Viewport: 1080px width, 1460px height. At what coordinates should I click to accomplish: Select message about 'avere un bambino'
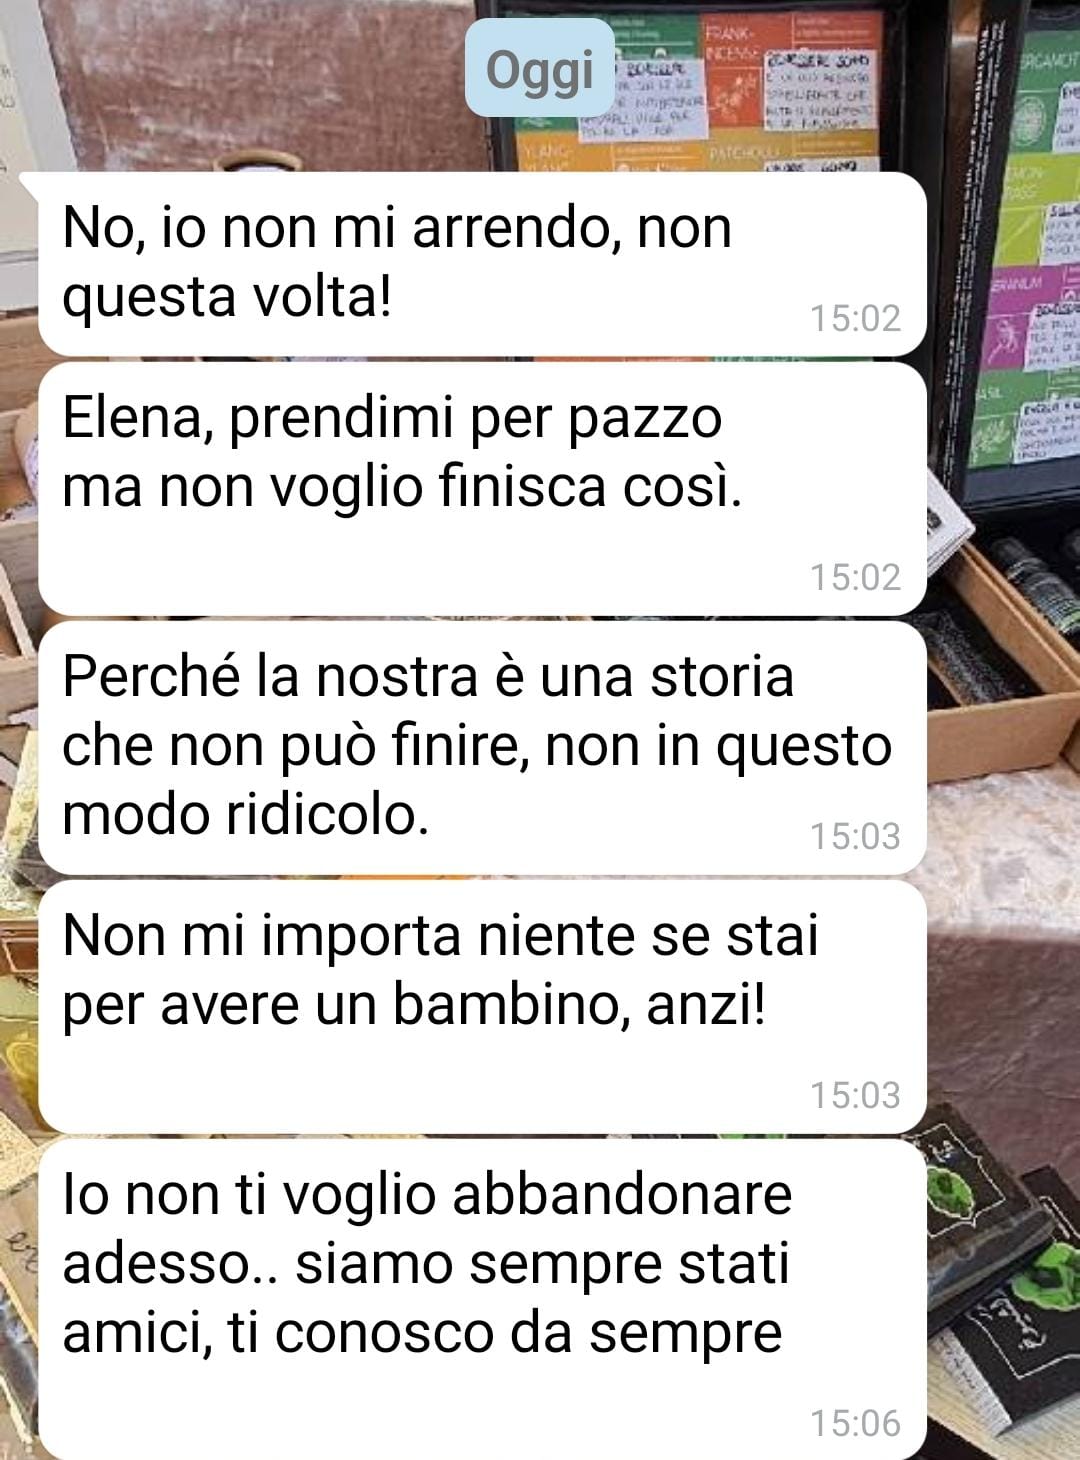[x=482, y=1006]
